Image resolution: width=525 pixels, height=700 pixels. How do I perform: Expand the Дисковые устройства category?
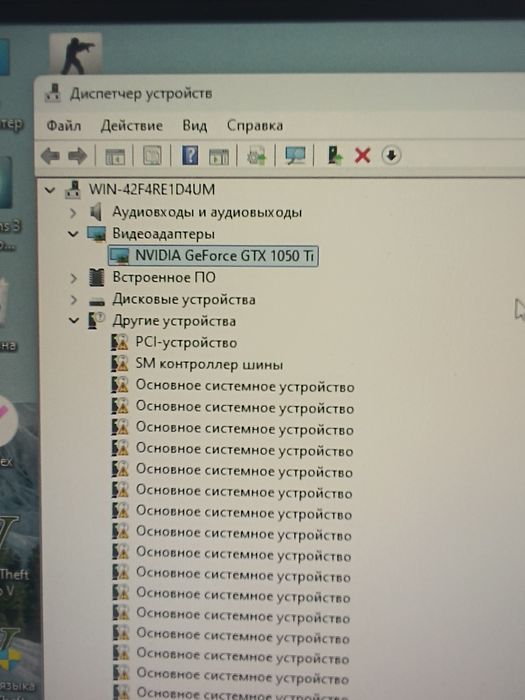[x=74, y=300]
